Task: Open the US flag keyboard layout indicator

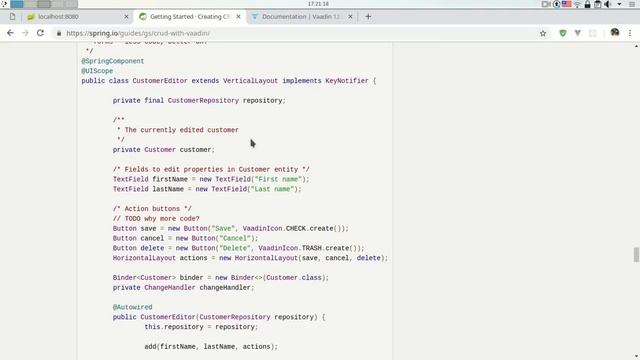Action: pyautogui.click(x=567, y=4)
